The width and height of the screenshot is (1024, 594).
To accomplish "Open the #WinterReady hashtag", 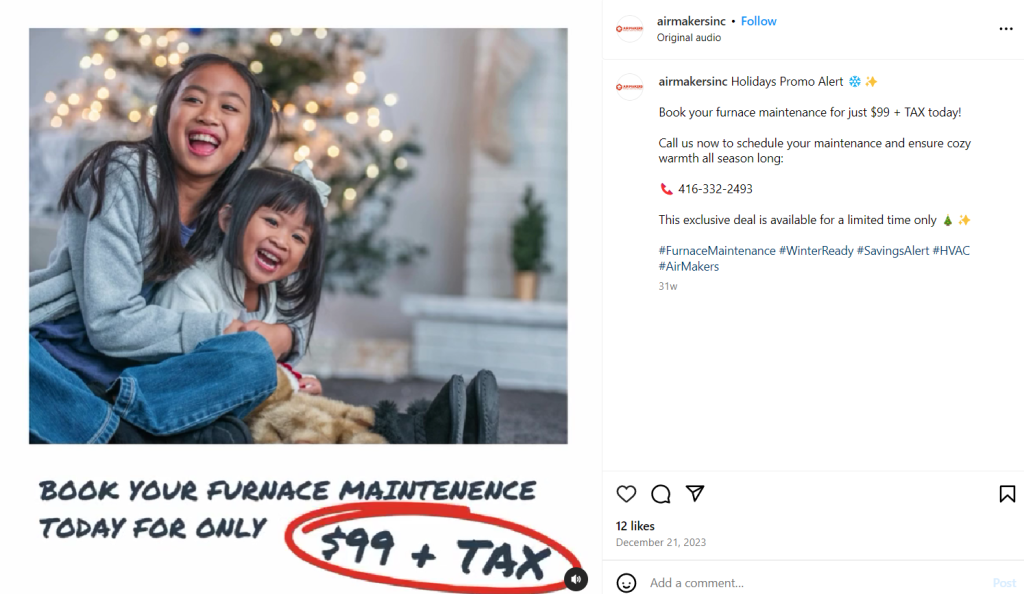I will [816, 251].
